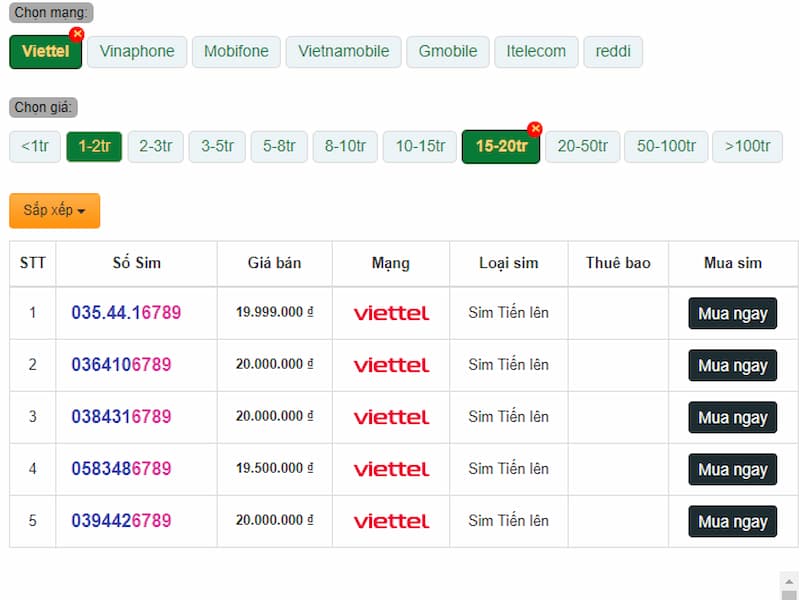Image resolution: width=800 pixels, height=600 pixels.
Task: Click the Loại sim column header
Action: [x=509, y=263]
